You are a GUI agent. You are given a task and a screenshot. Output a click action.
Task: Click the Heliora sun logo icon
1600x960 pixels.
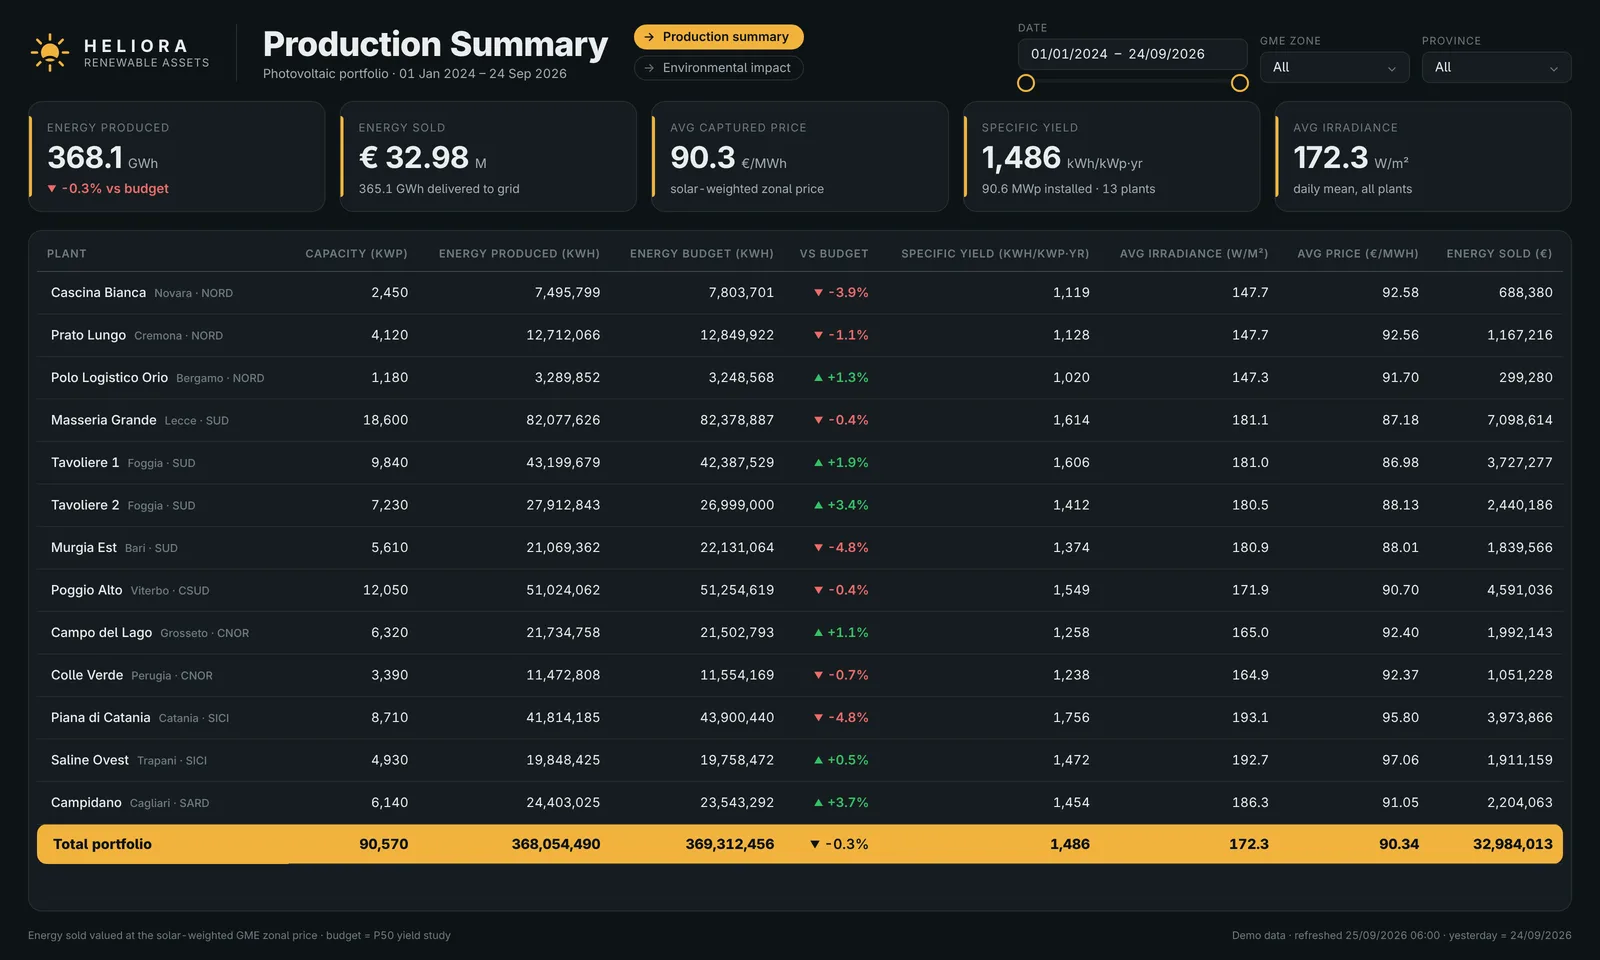(x=49, y=53)
